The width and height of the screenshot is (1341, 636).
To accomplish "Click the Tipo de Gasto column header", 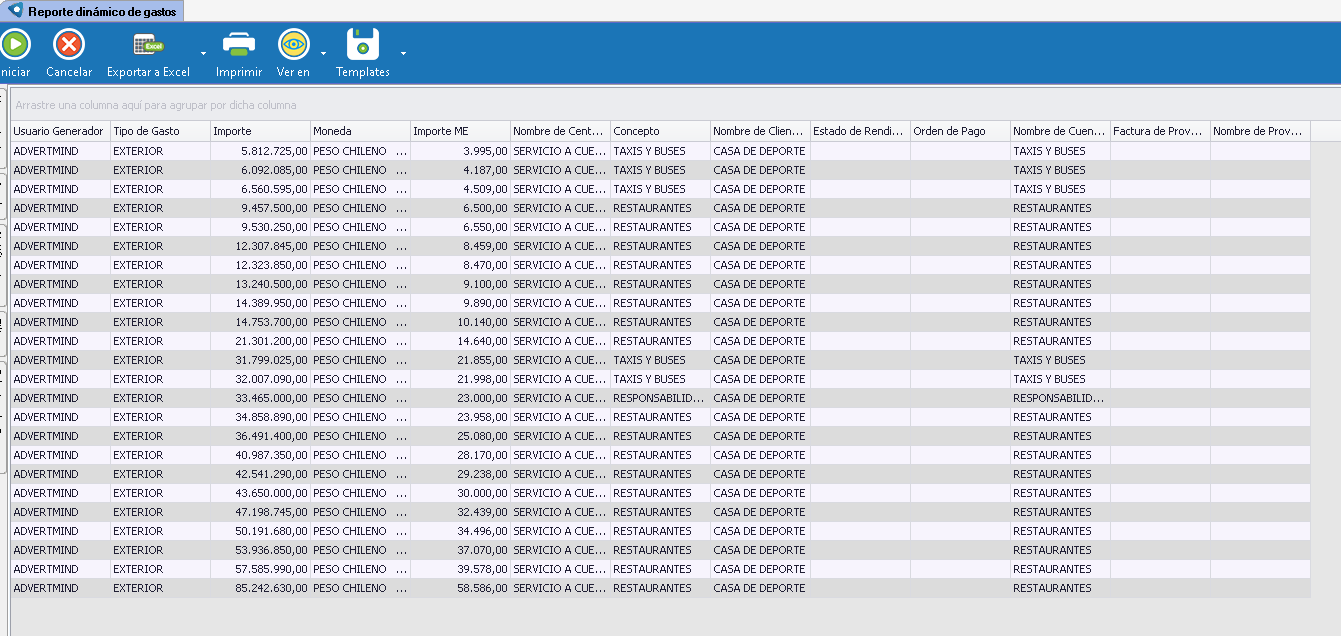I will coord(160,131).
